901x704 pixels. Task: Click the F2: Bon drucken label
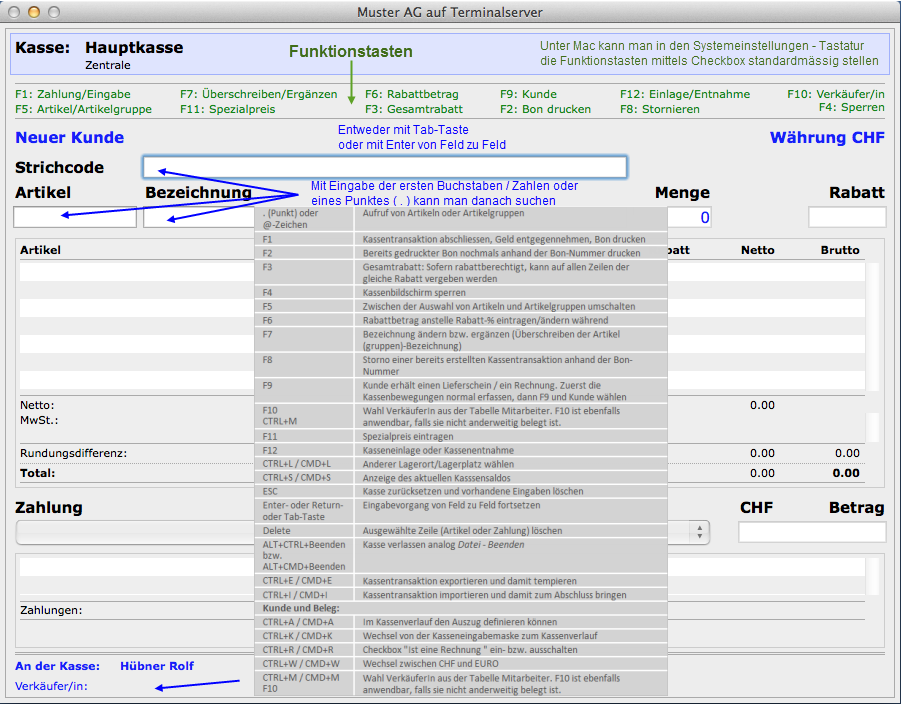[545, 109]
